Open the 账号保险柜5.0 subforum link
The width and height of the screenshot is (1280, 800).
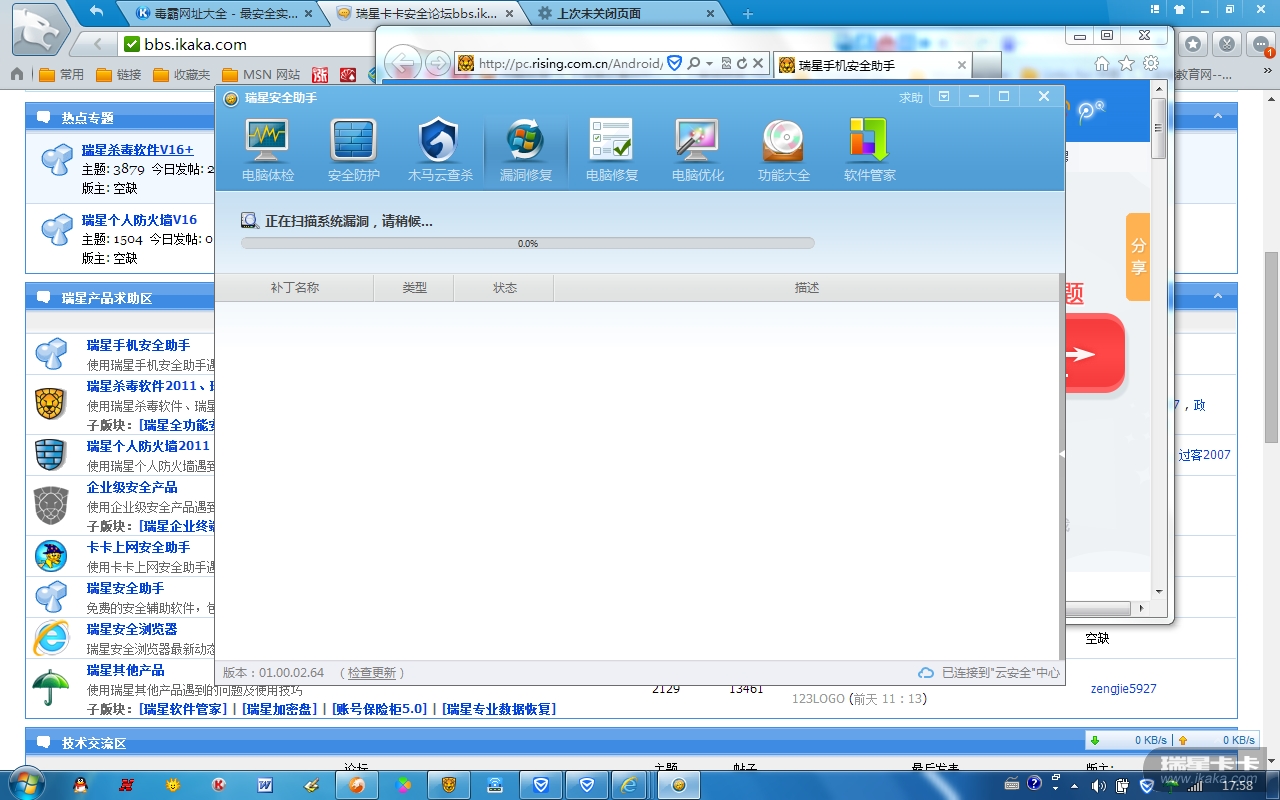(379, 709)
